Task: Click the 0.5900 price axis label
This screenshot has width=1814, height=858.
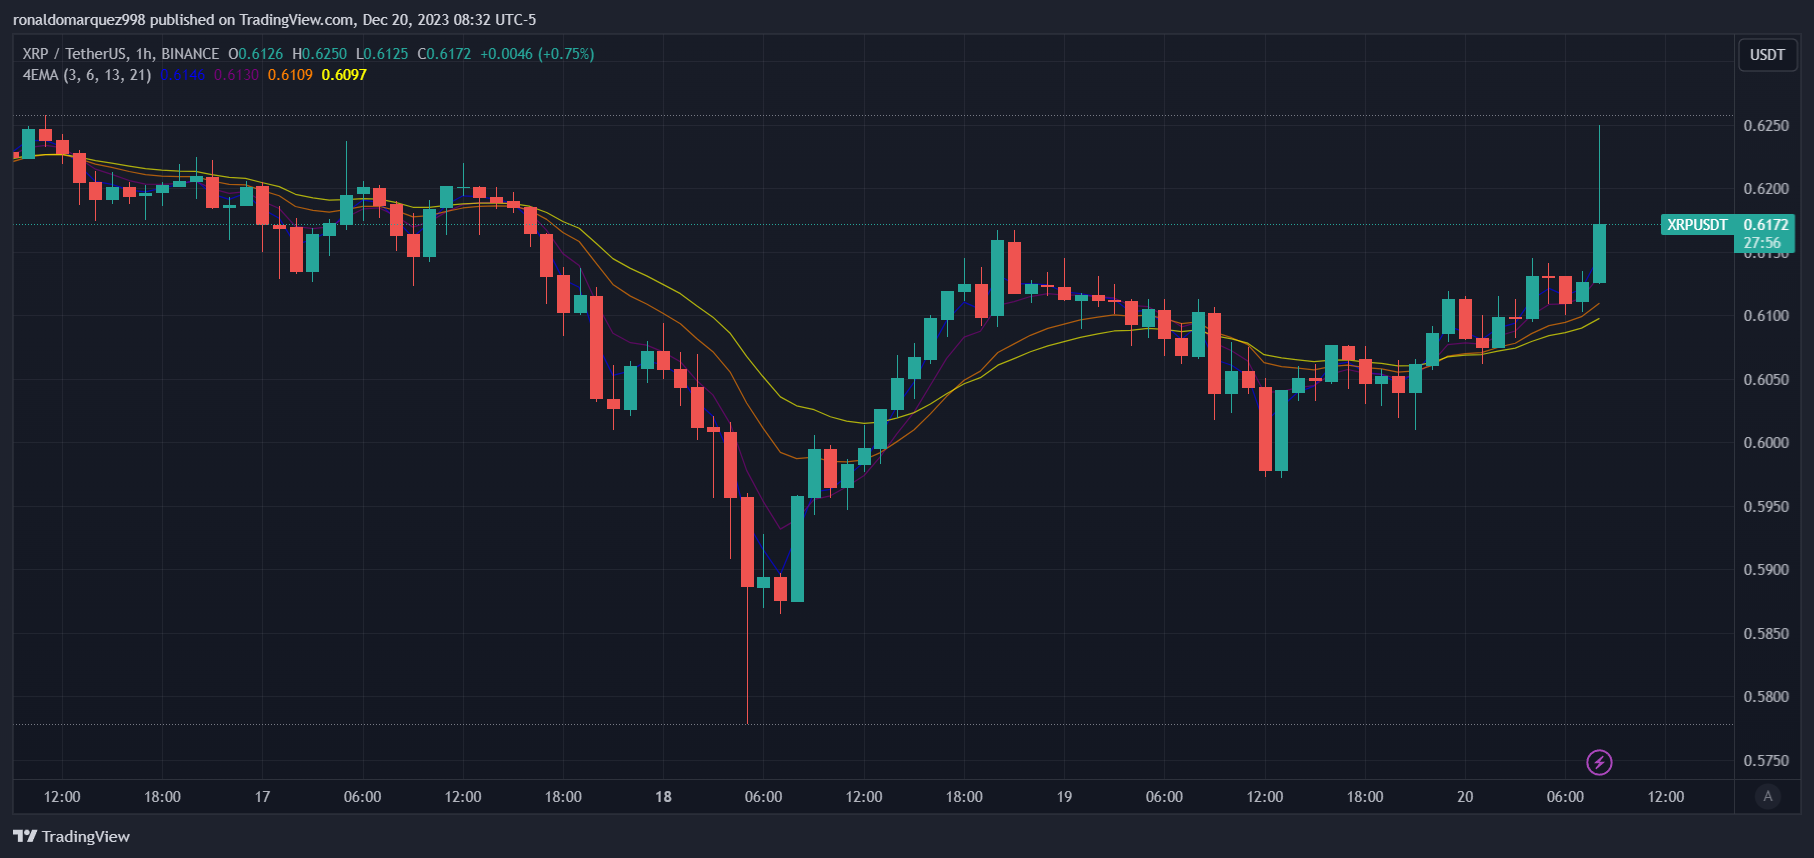Action: (x=1766, y=570)
